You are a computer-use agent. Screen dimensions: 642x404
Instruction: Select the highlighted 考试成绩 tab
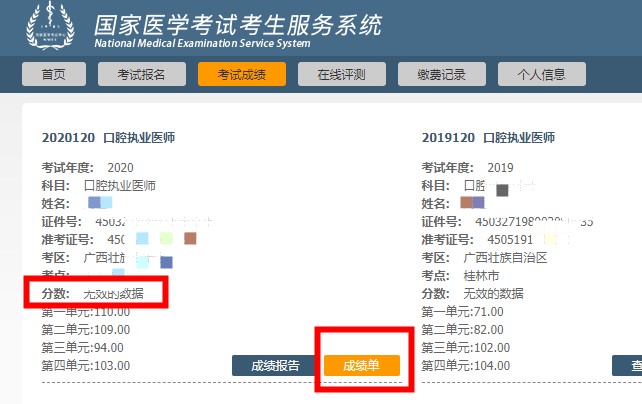[x=241, y=75]
